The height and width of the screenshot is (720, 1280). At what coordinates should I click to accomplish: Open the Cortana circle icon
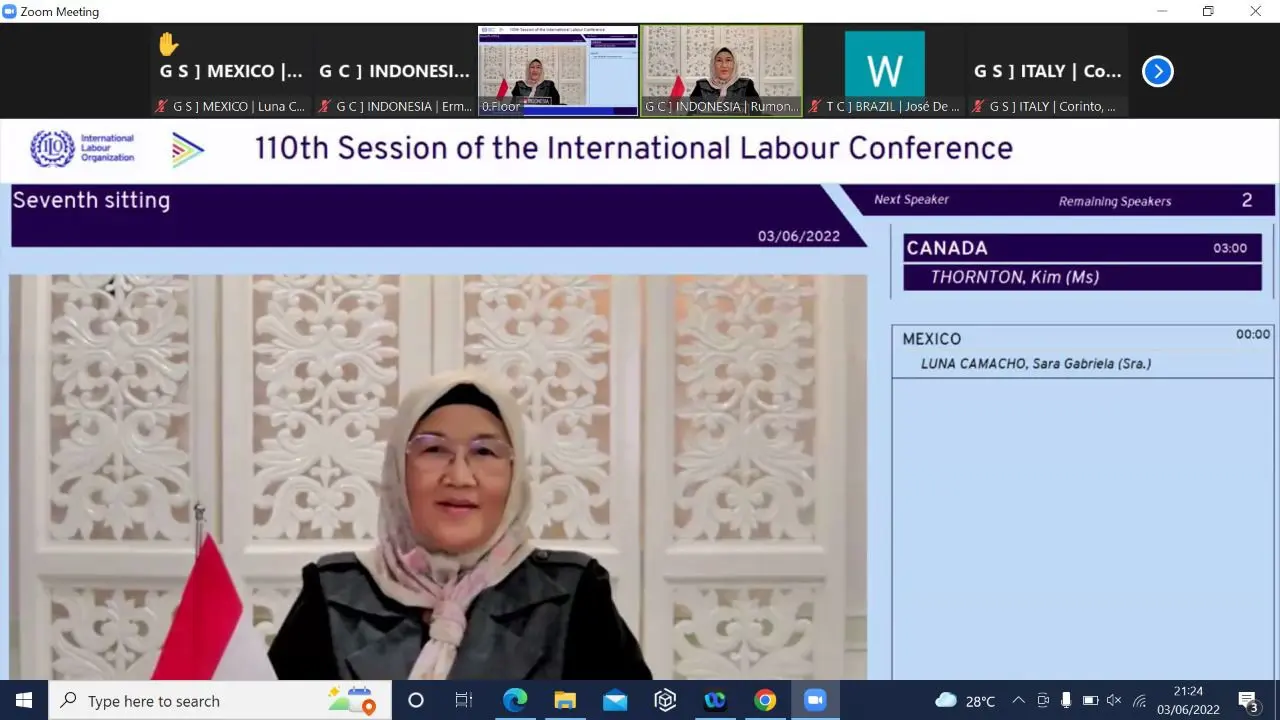[x=416, y=701]
